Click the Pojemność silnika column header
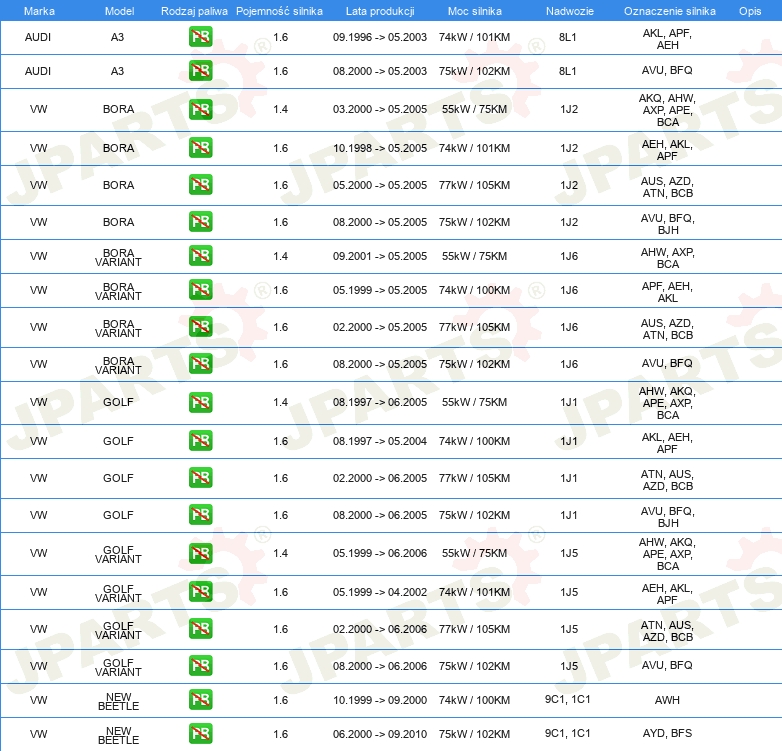The width and height of the screenshot is (782, 751). coord(279,11)
